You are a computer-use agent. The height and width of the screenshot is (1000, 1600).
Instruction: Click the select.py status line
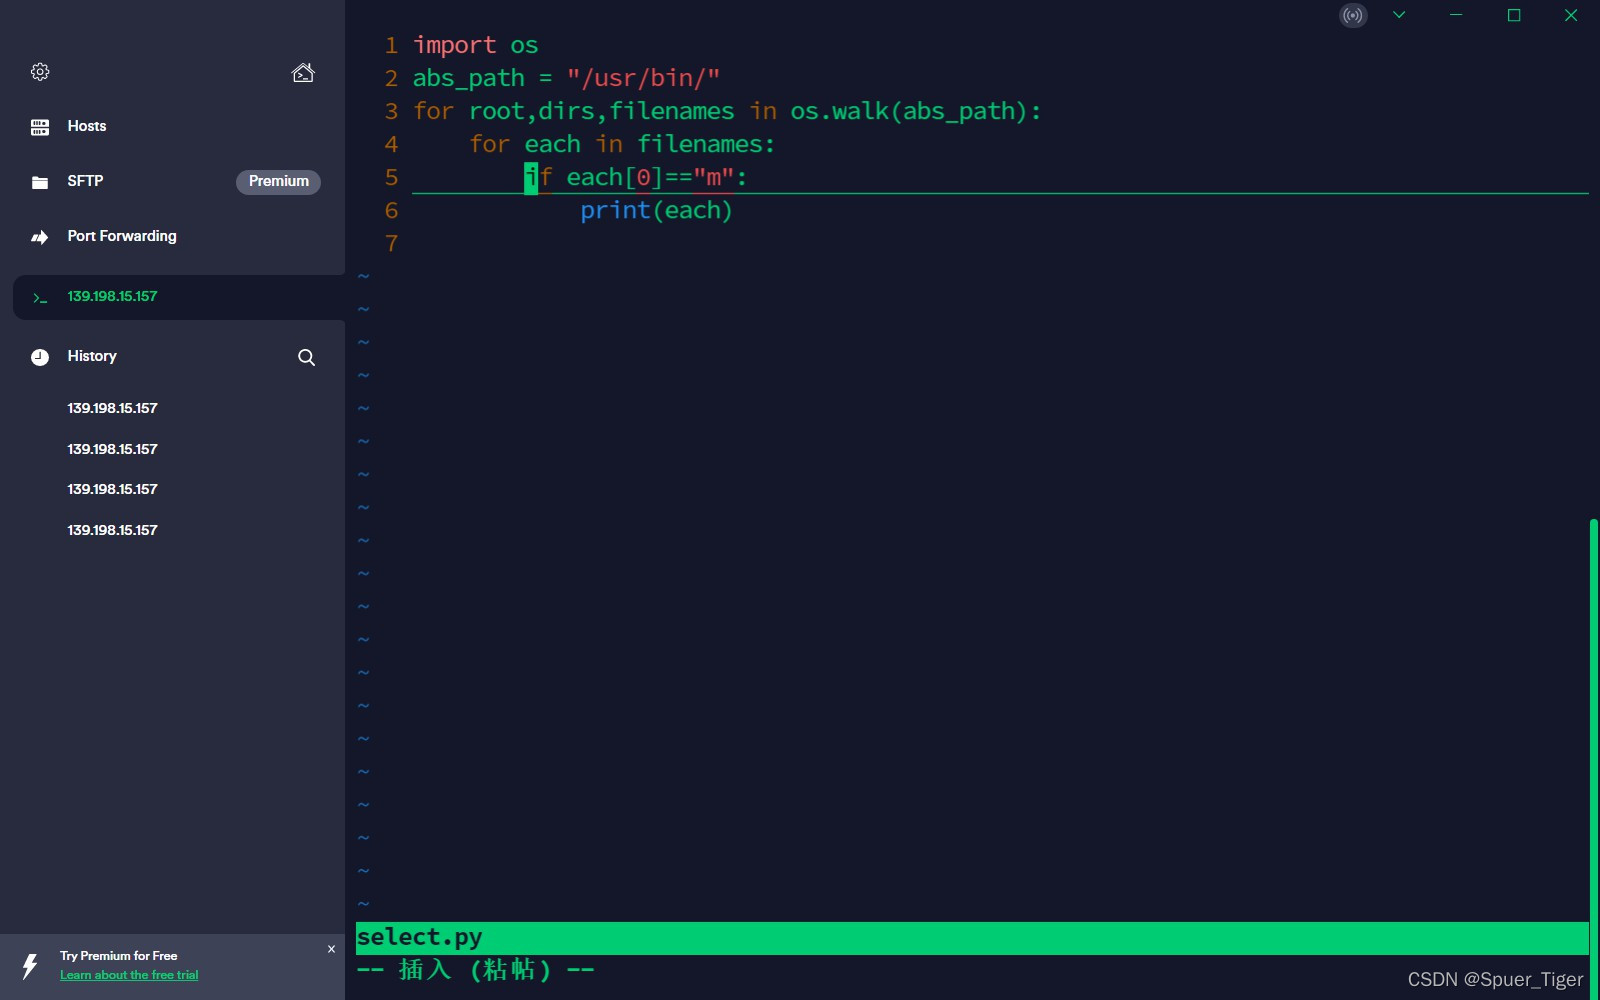point(972,938)
